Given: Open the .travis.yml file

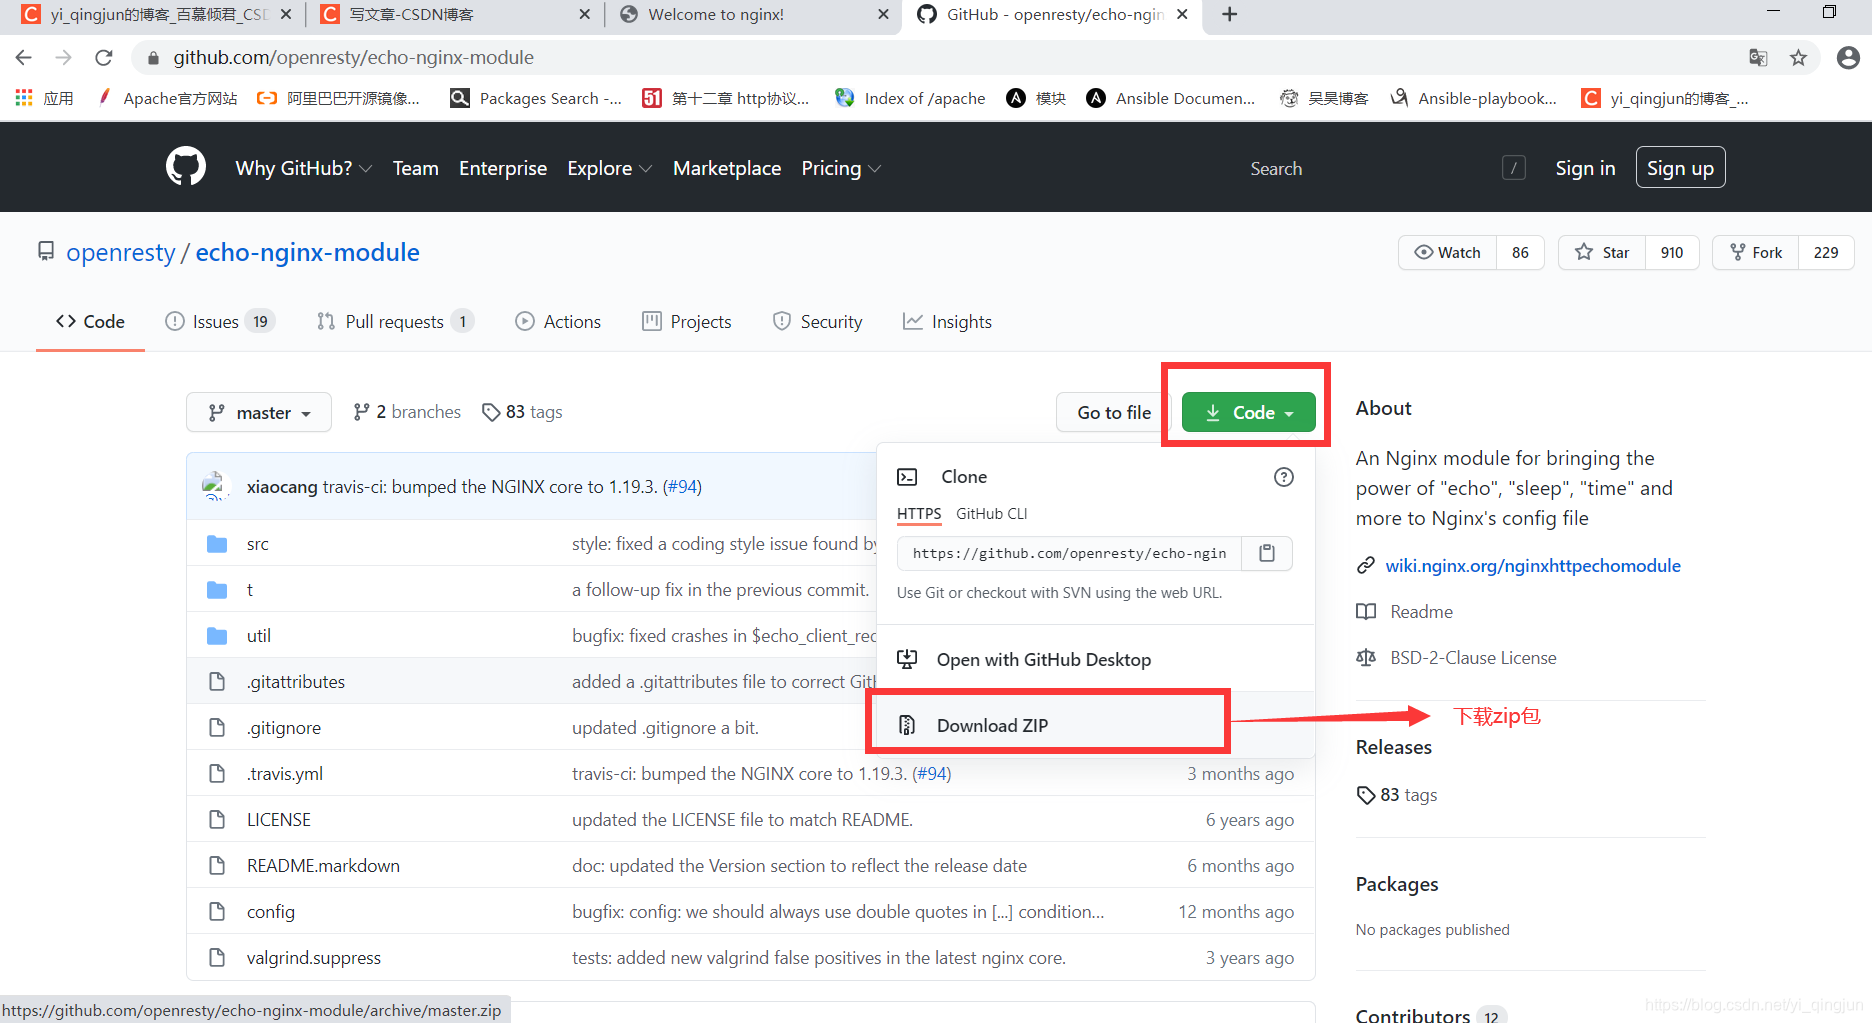Looking at the screenshot, I should coord(285,774).
